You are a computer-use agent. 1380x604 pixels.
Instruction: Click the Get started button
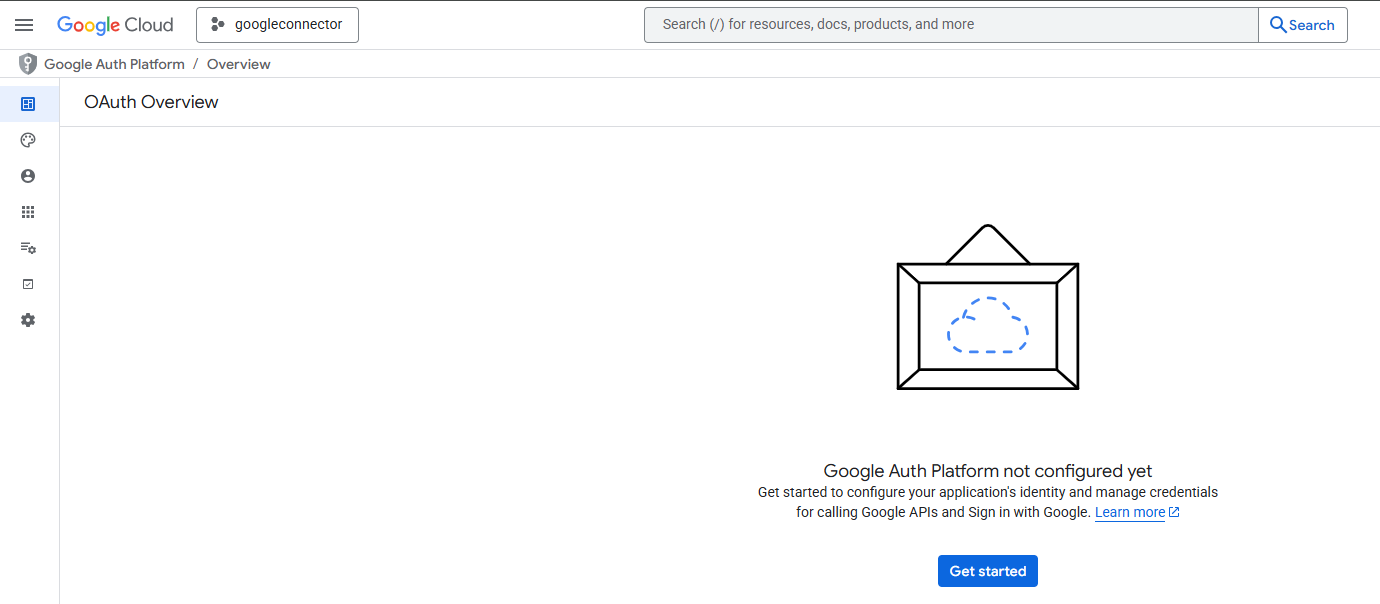[987, 571]
